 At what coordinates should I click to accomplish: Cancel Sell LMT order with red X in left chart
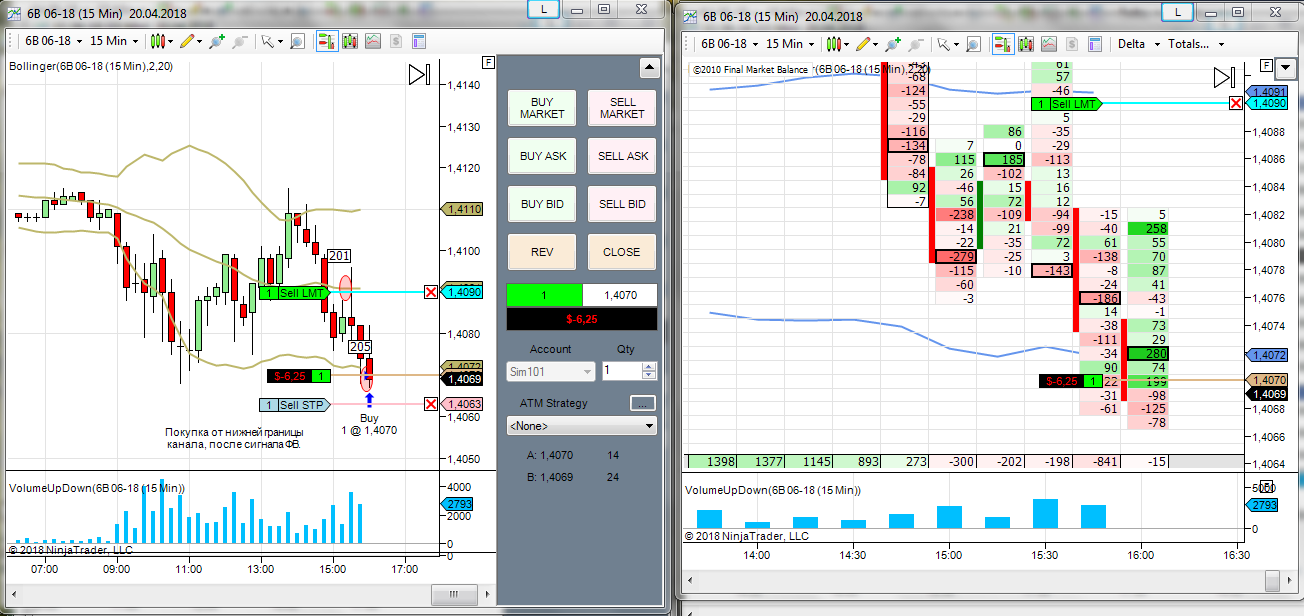(x=430, y=292)
